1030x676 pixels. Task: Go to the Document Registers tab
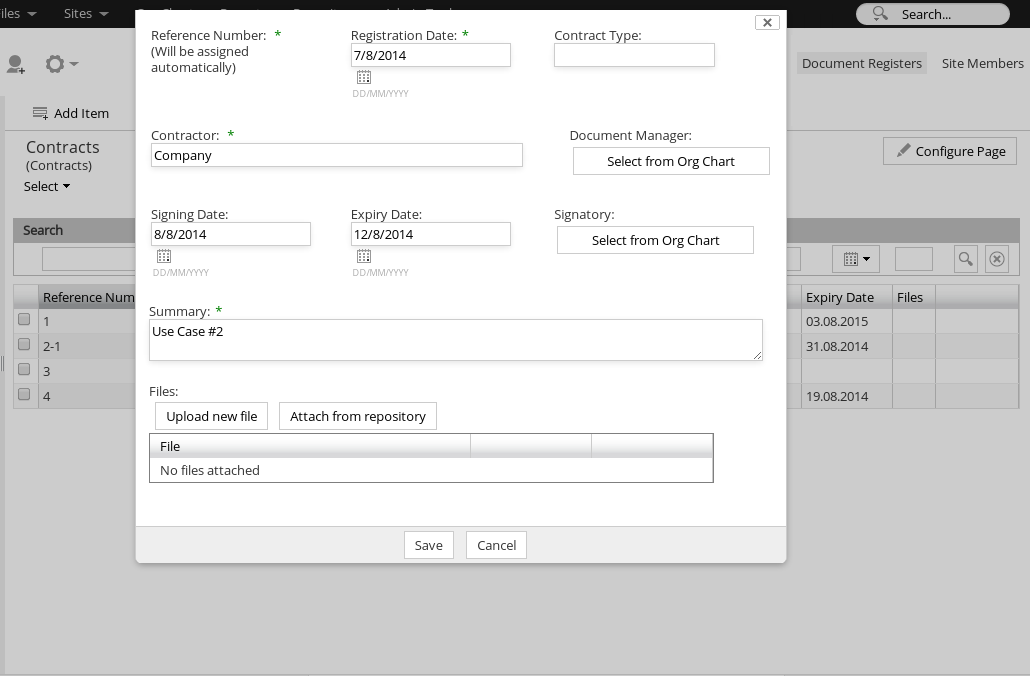click(861, 63)
